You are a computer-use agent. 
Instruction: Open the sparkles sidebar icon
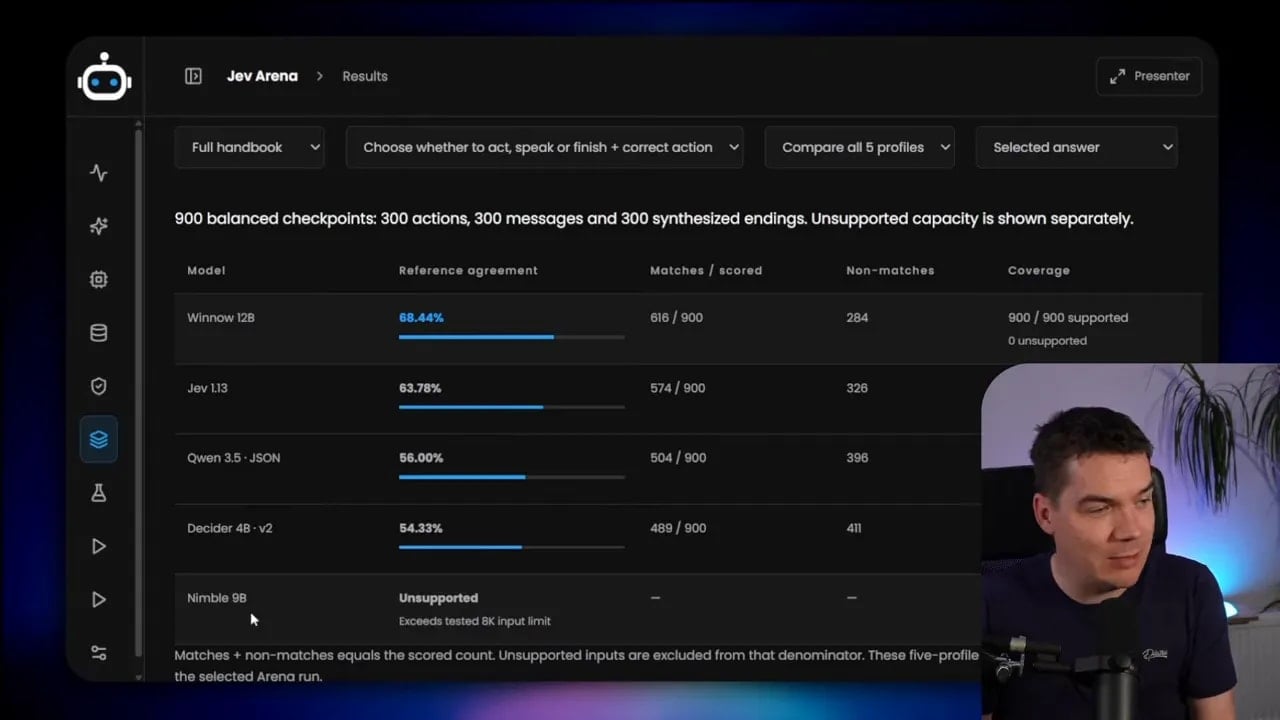click(x=98, y=226)
